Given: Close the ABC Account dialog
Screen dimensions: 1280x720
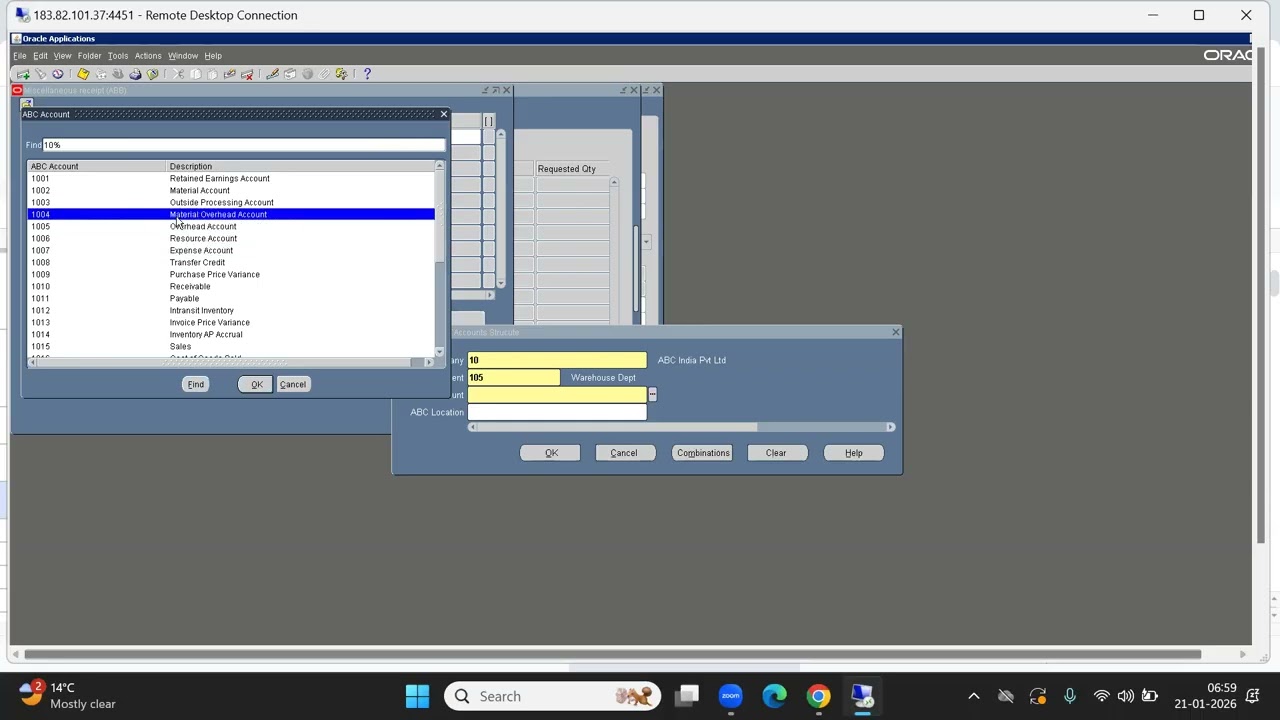Looking at the screenshot, I should tap(444, 114).
